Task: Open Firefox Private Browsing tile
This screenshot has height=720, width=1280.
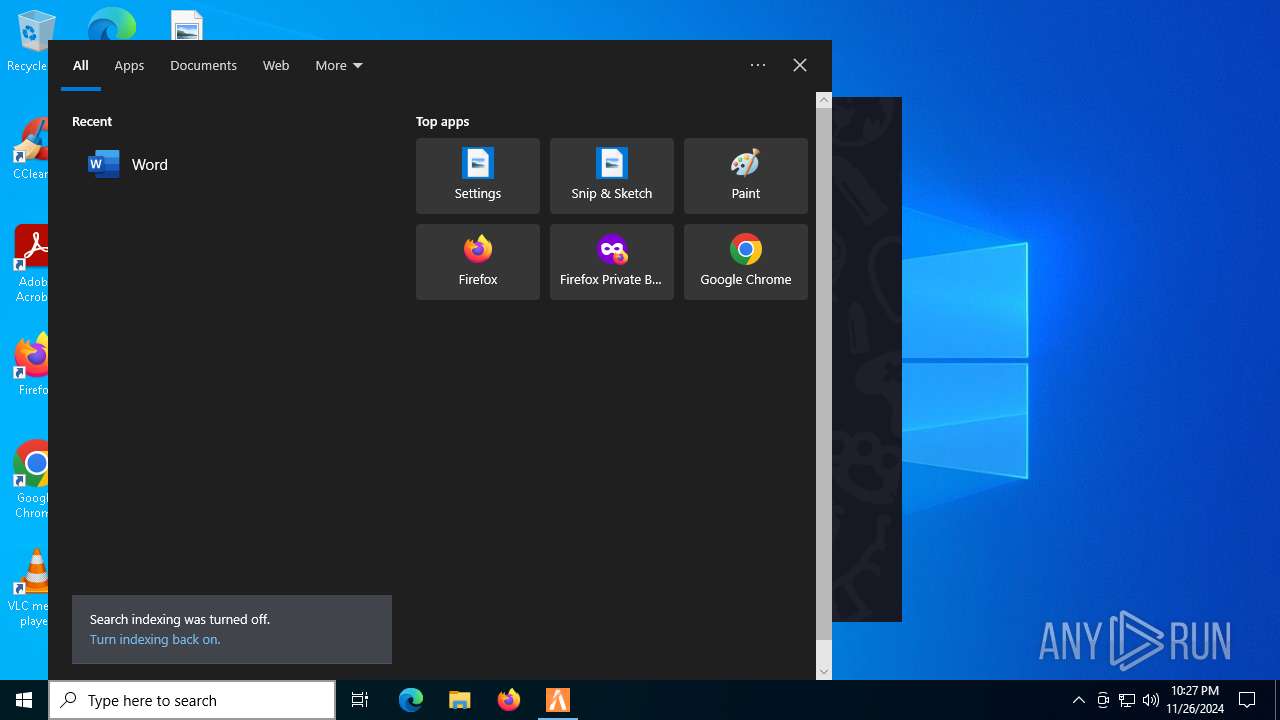Action: click(x=612, y=262)
